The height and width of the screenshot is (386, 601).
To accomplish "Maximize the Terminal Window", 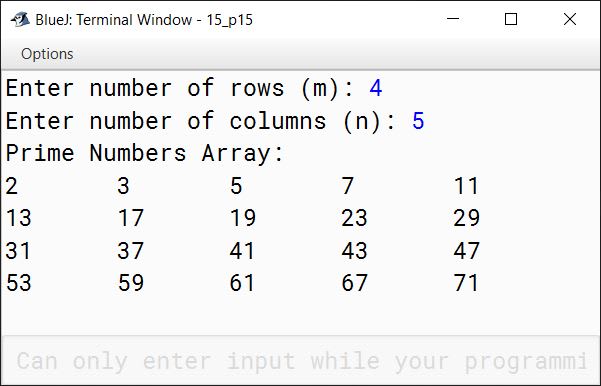I will [511, 19].
